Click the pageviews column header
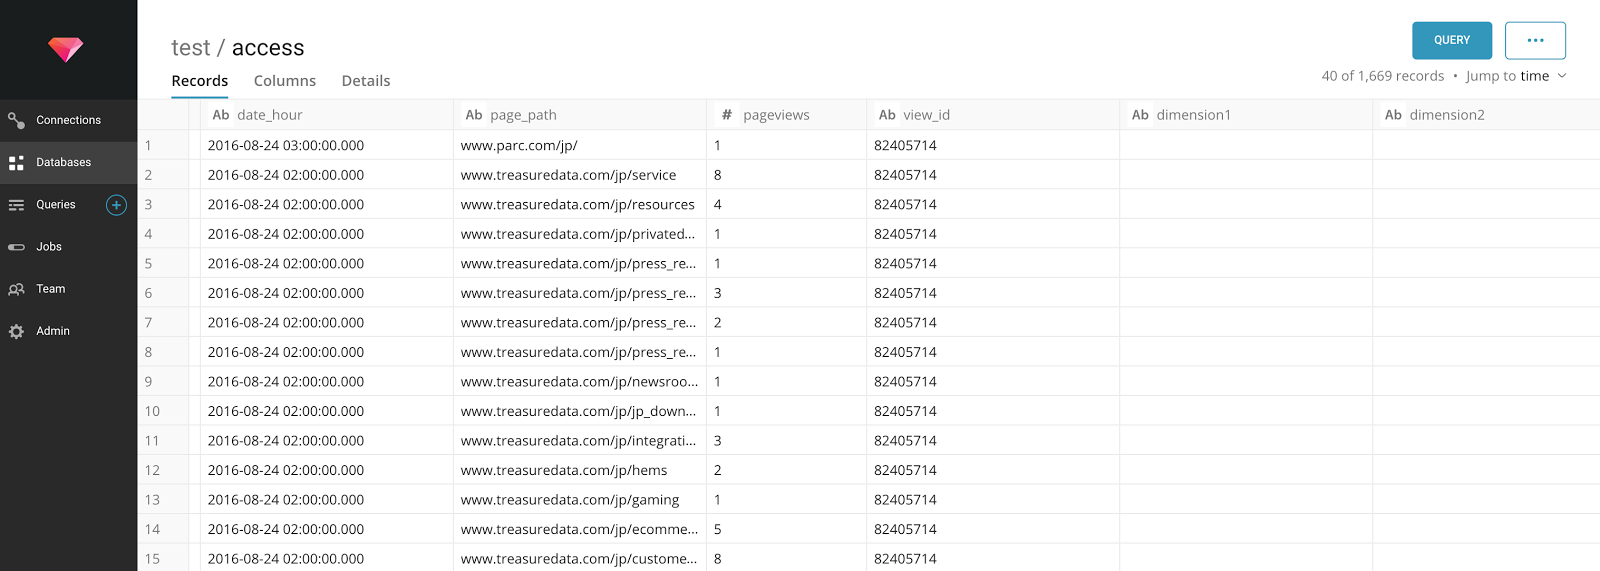The width and height of the screenshot is (1600, 571). point(787,115)
